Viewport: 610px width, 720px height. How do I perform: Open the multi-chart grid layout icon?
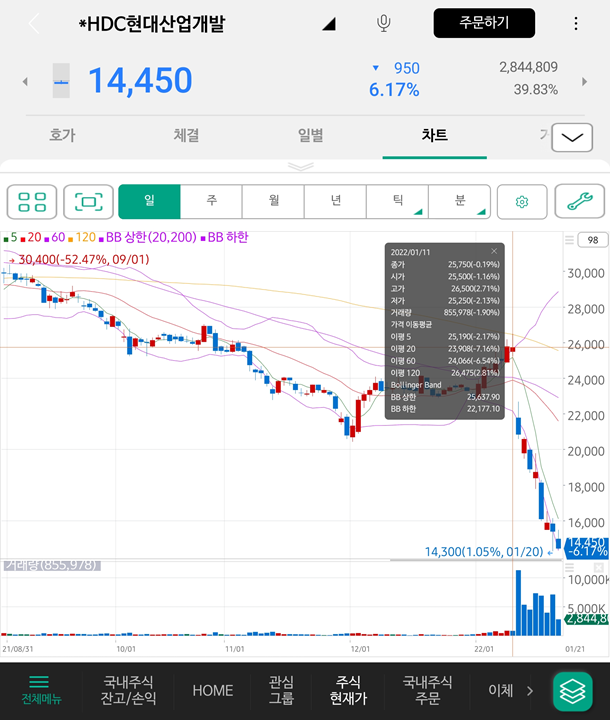tap(32, 202)
